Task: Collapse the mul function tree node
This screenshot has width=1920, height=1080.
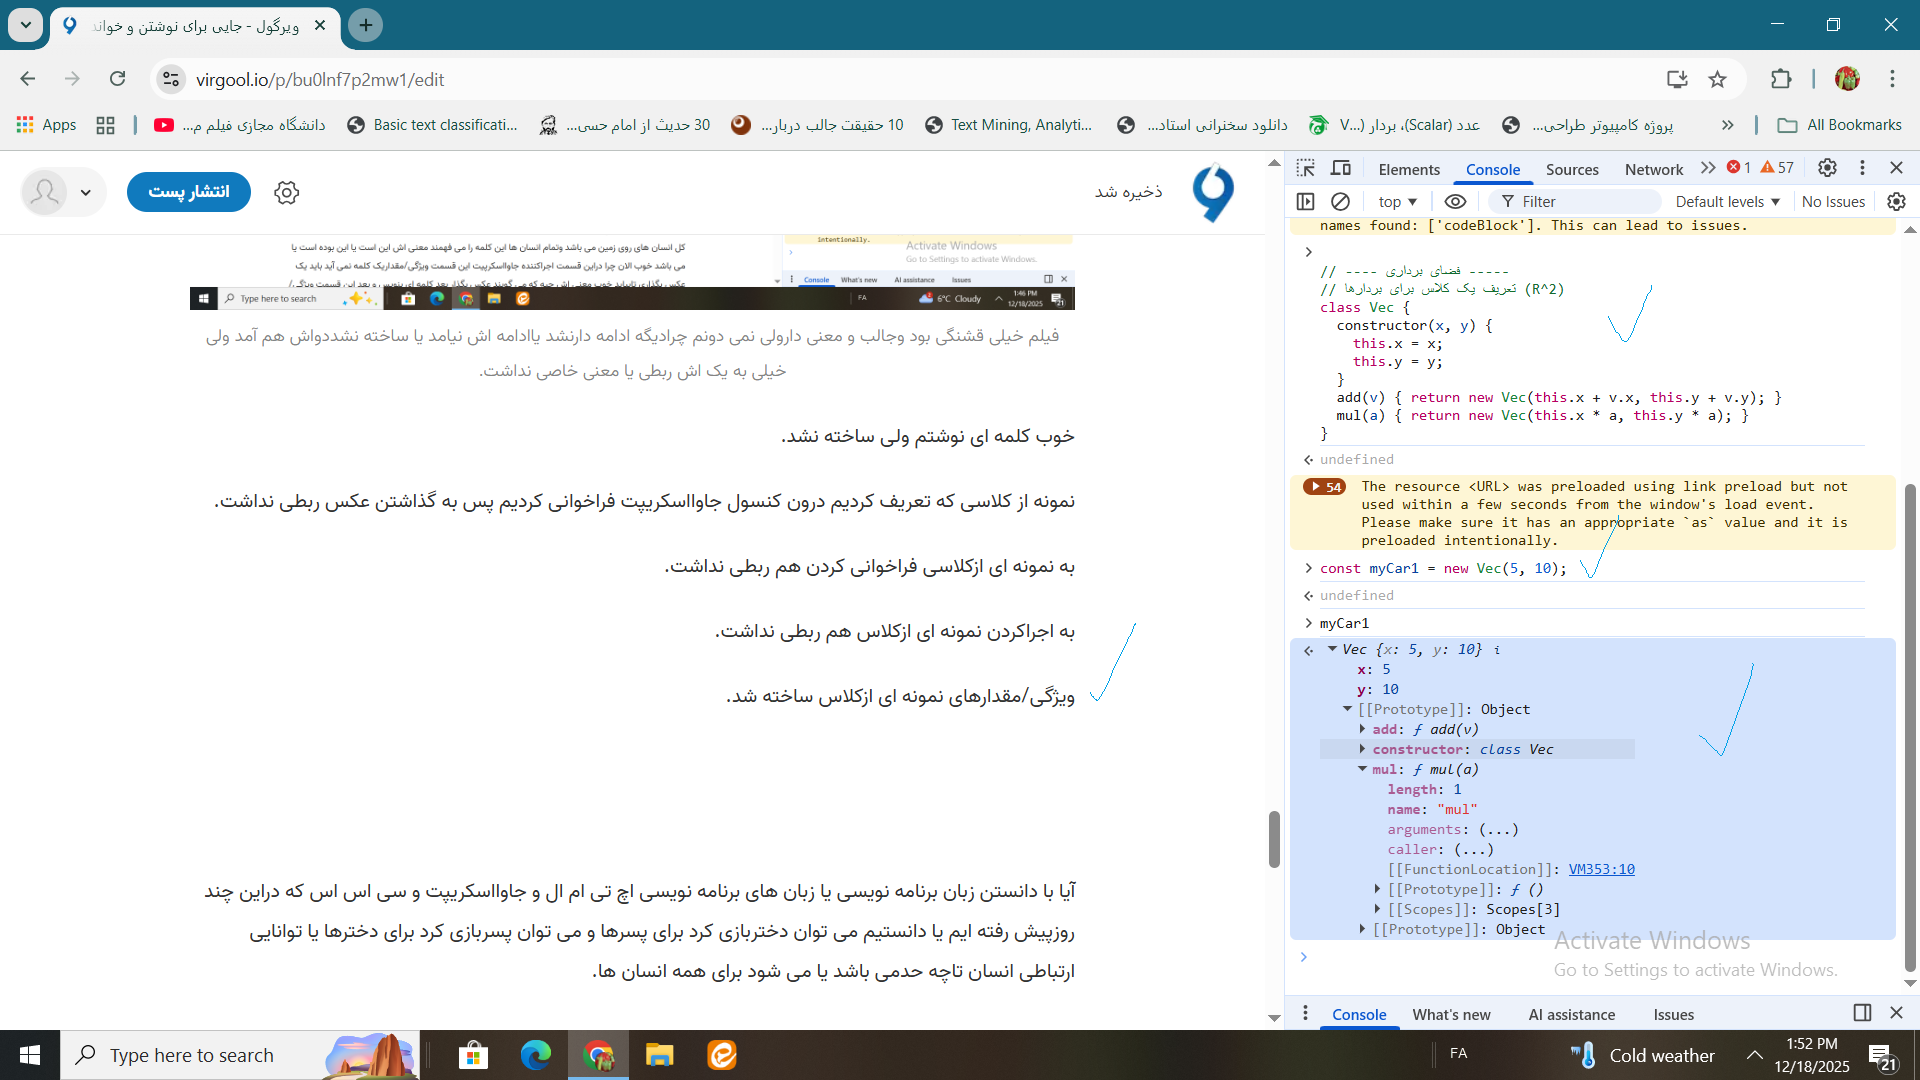Action: pyautogui.click(x=1362, y=769)
